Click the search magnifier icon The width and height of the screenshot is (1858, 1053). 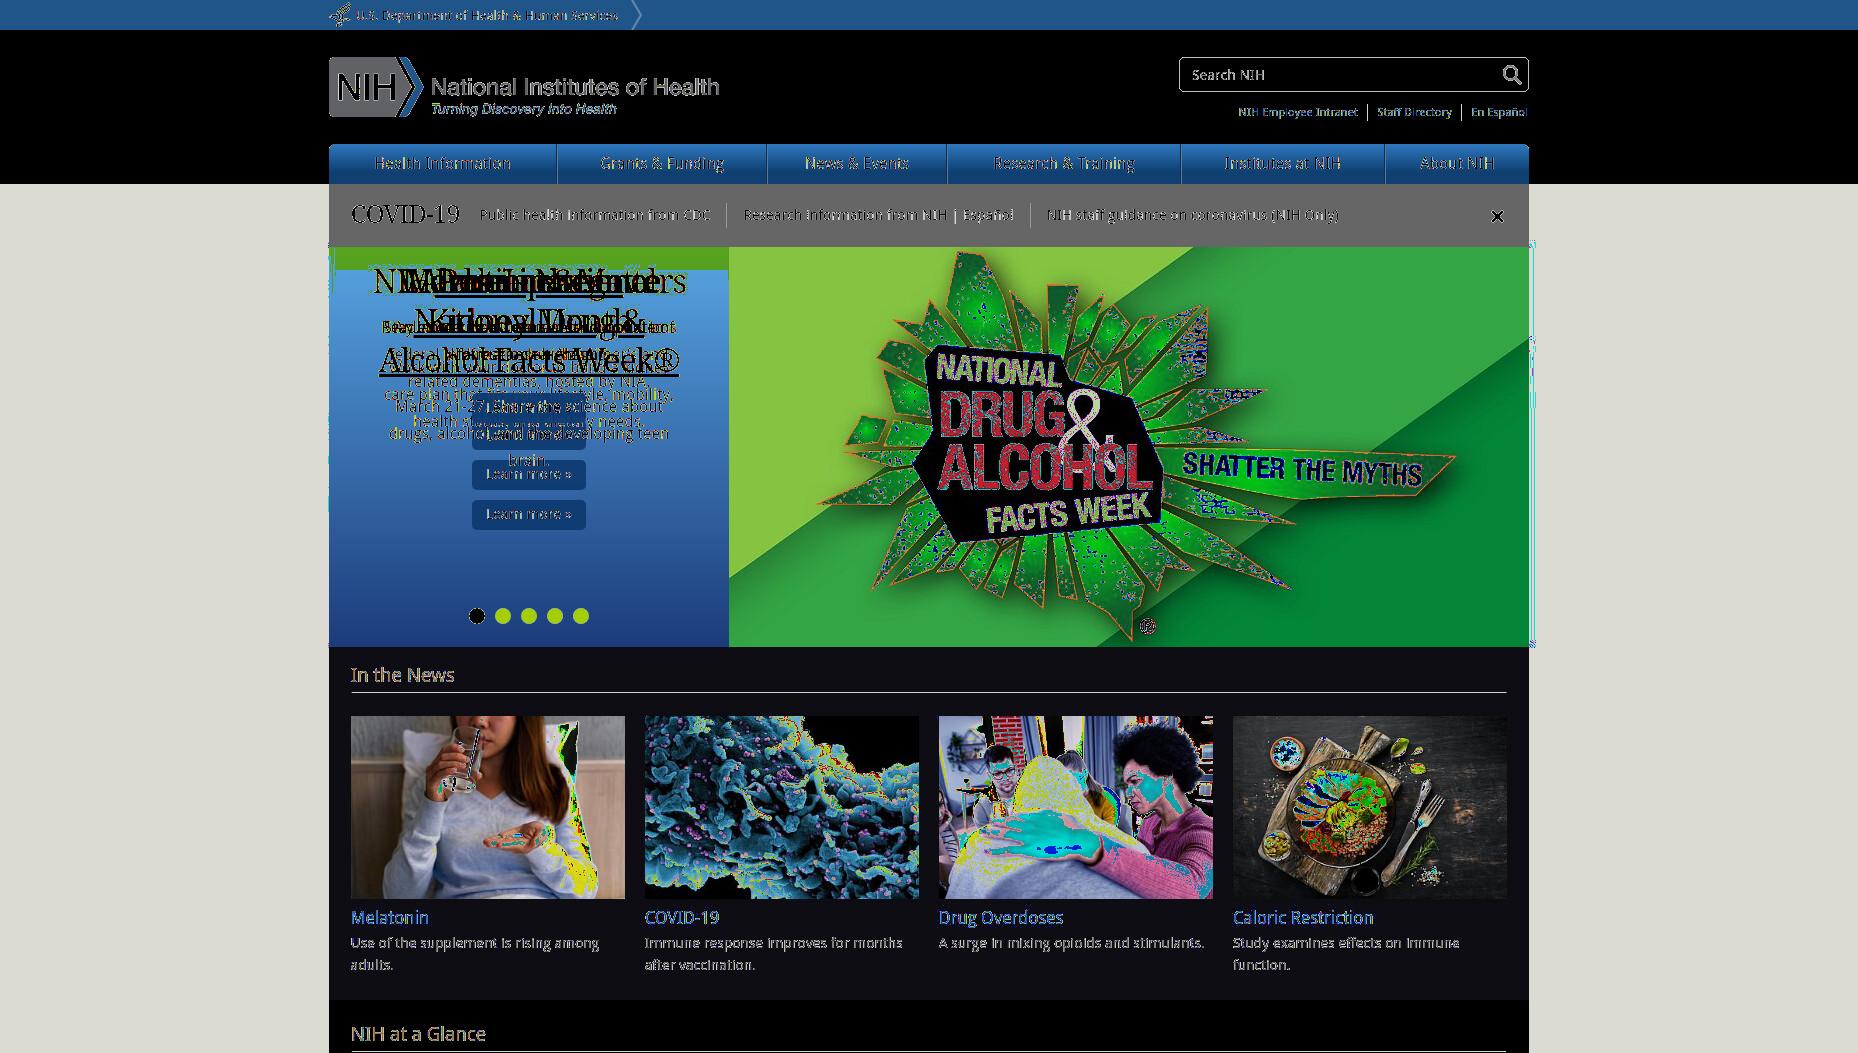[x=1511, y=75]
